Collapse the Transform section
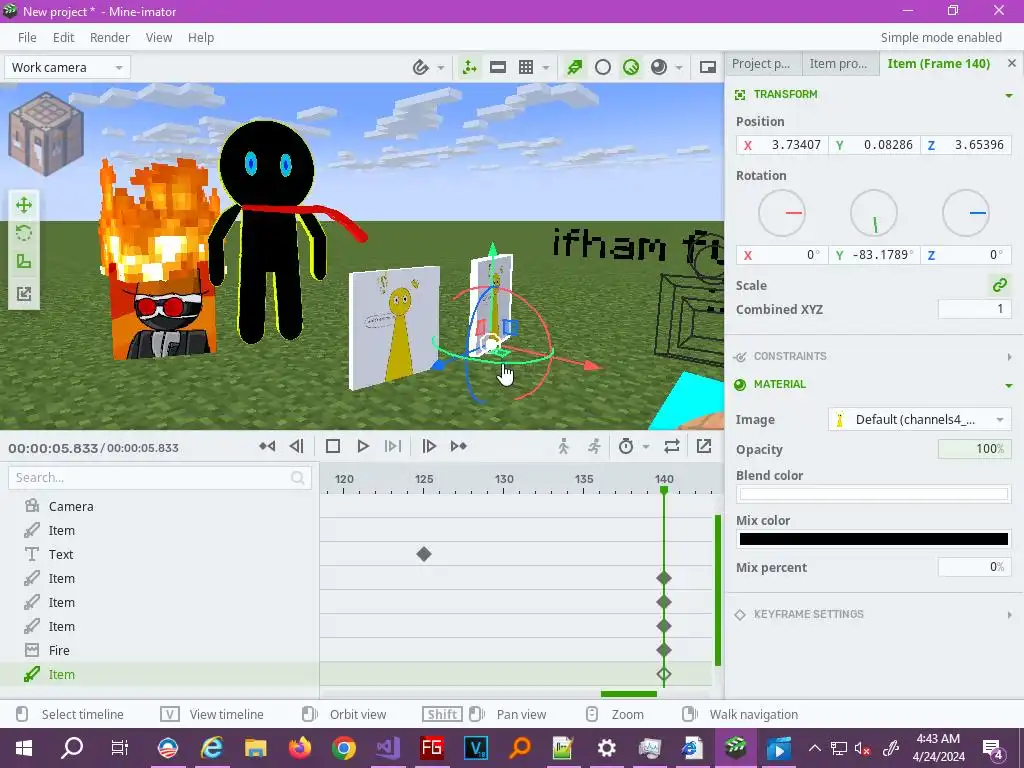This screenshot has width=1024, height=768. (x=1010, y=95)
